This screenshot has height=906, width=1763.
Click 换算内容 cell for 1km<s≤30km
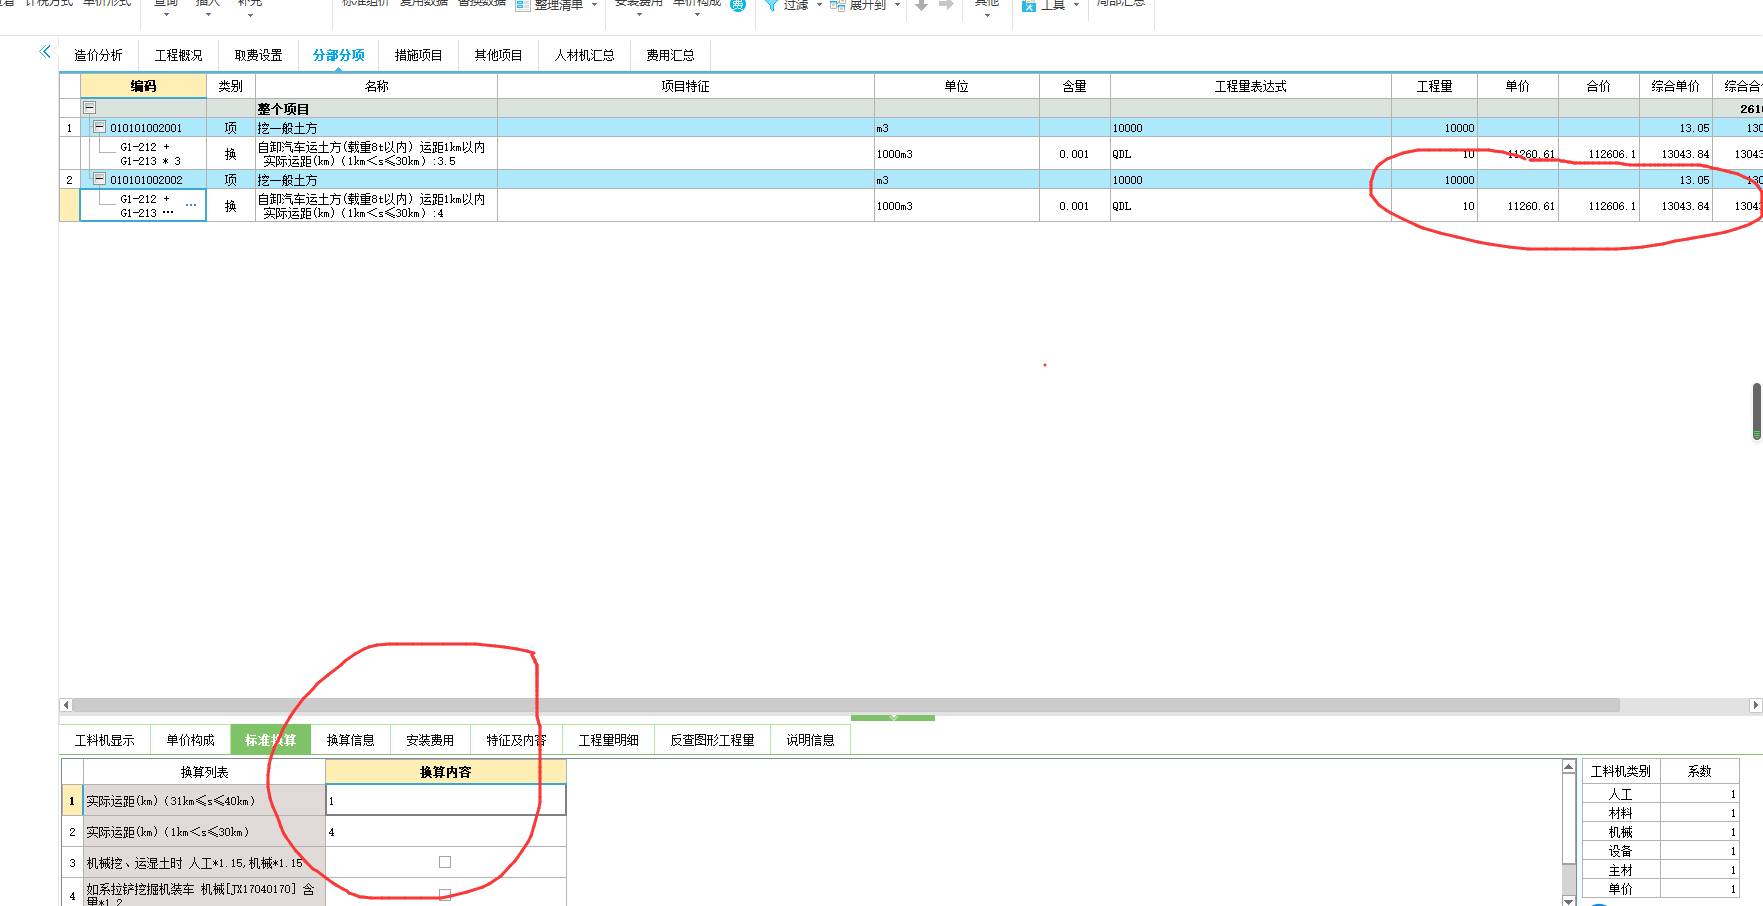pos(445,832)
